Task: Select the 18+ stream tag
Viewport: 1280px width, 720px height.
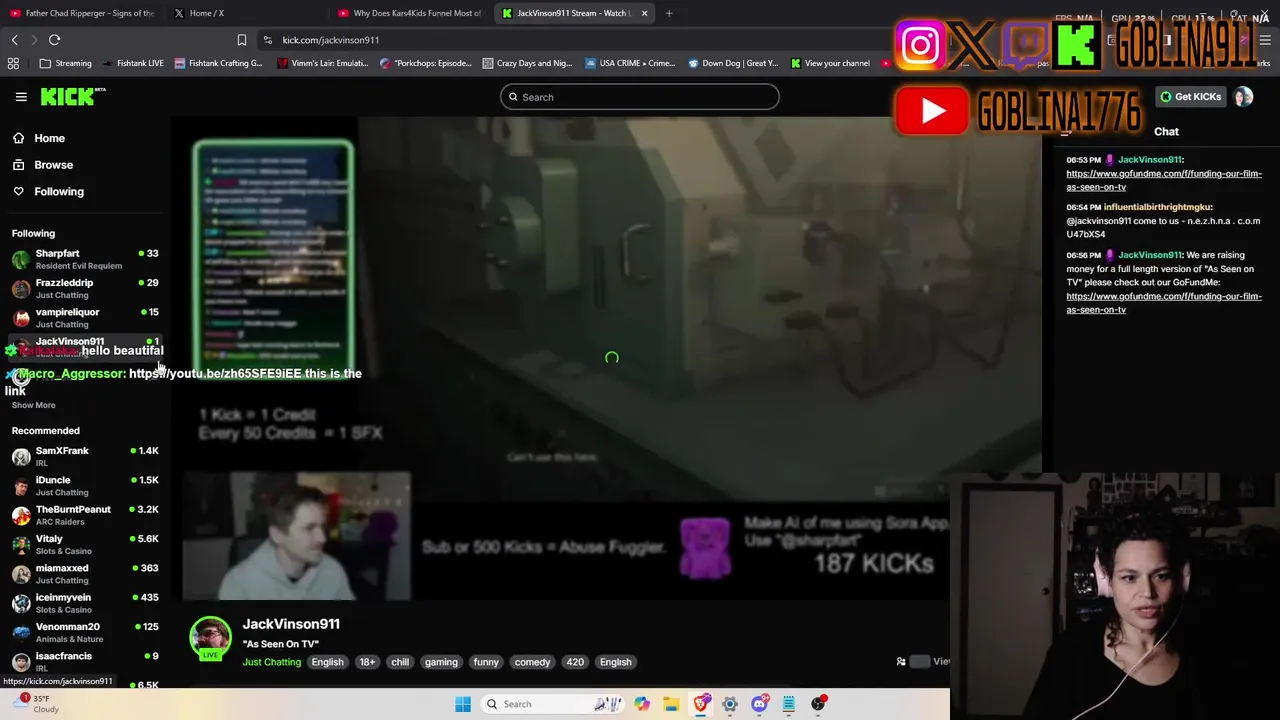Action: tap(367, 662)
